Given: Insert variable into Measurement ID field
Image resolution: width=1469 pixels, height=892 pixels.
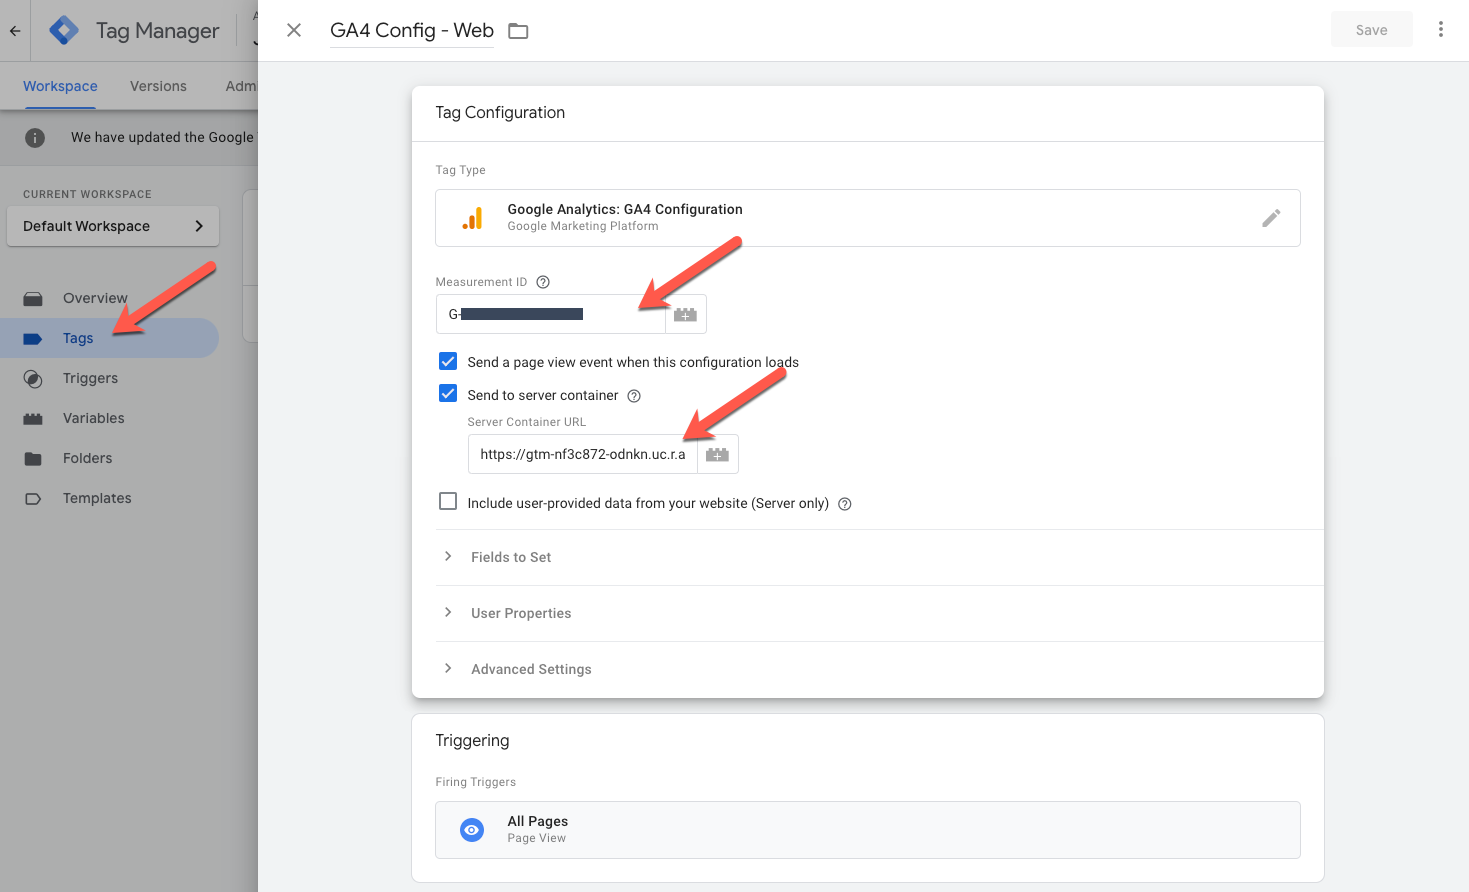Looking at the screenshot, I should click(x=686, y=314).
